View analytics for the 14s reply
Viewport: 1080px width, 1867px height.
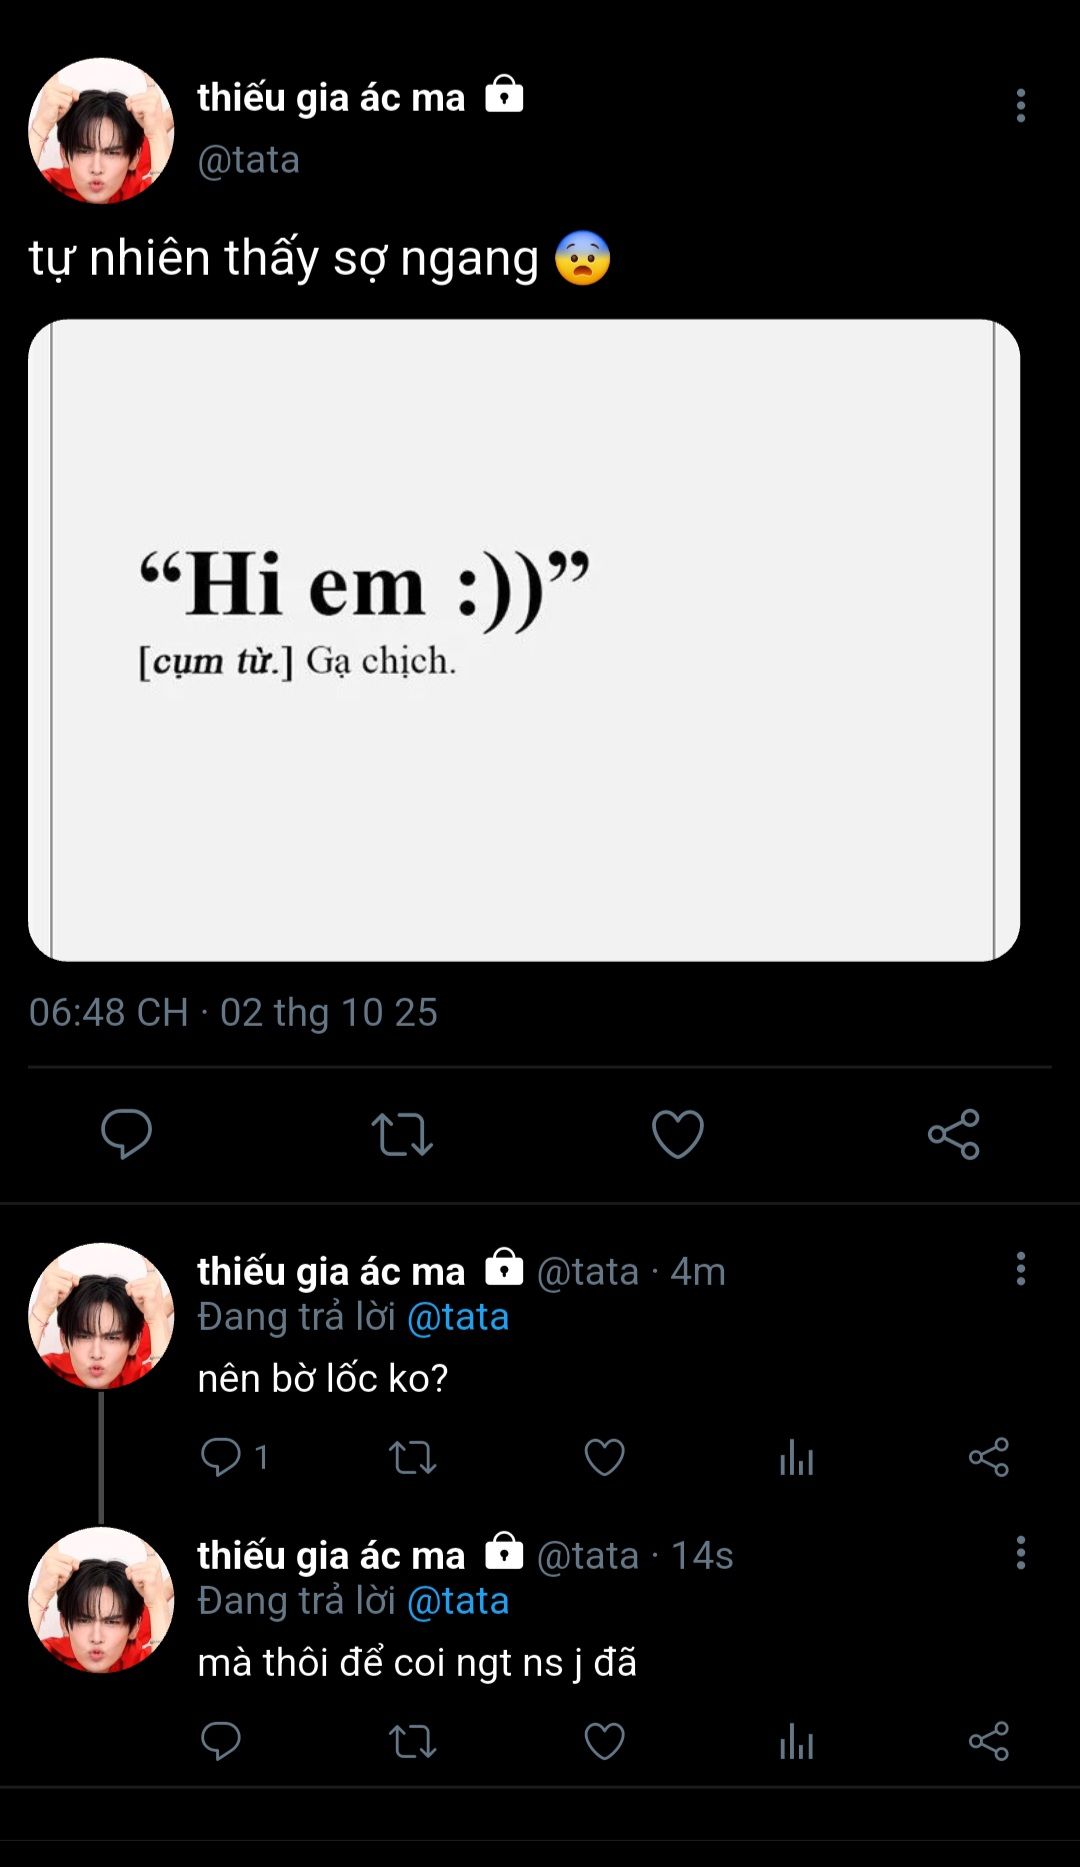click(x=796, y=1741)
